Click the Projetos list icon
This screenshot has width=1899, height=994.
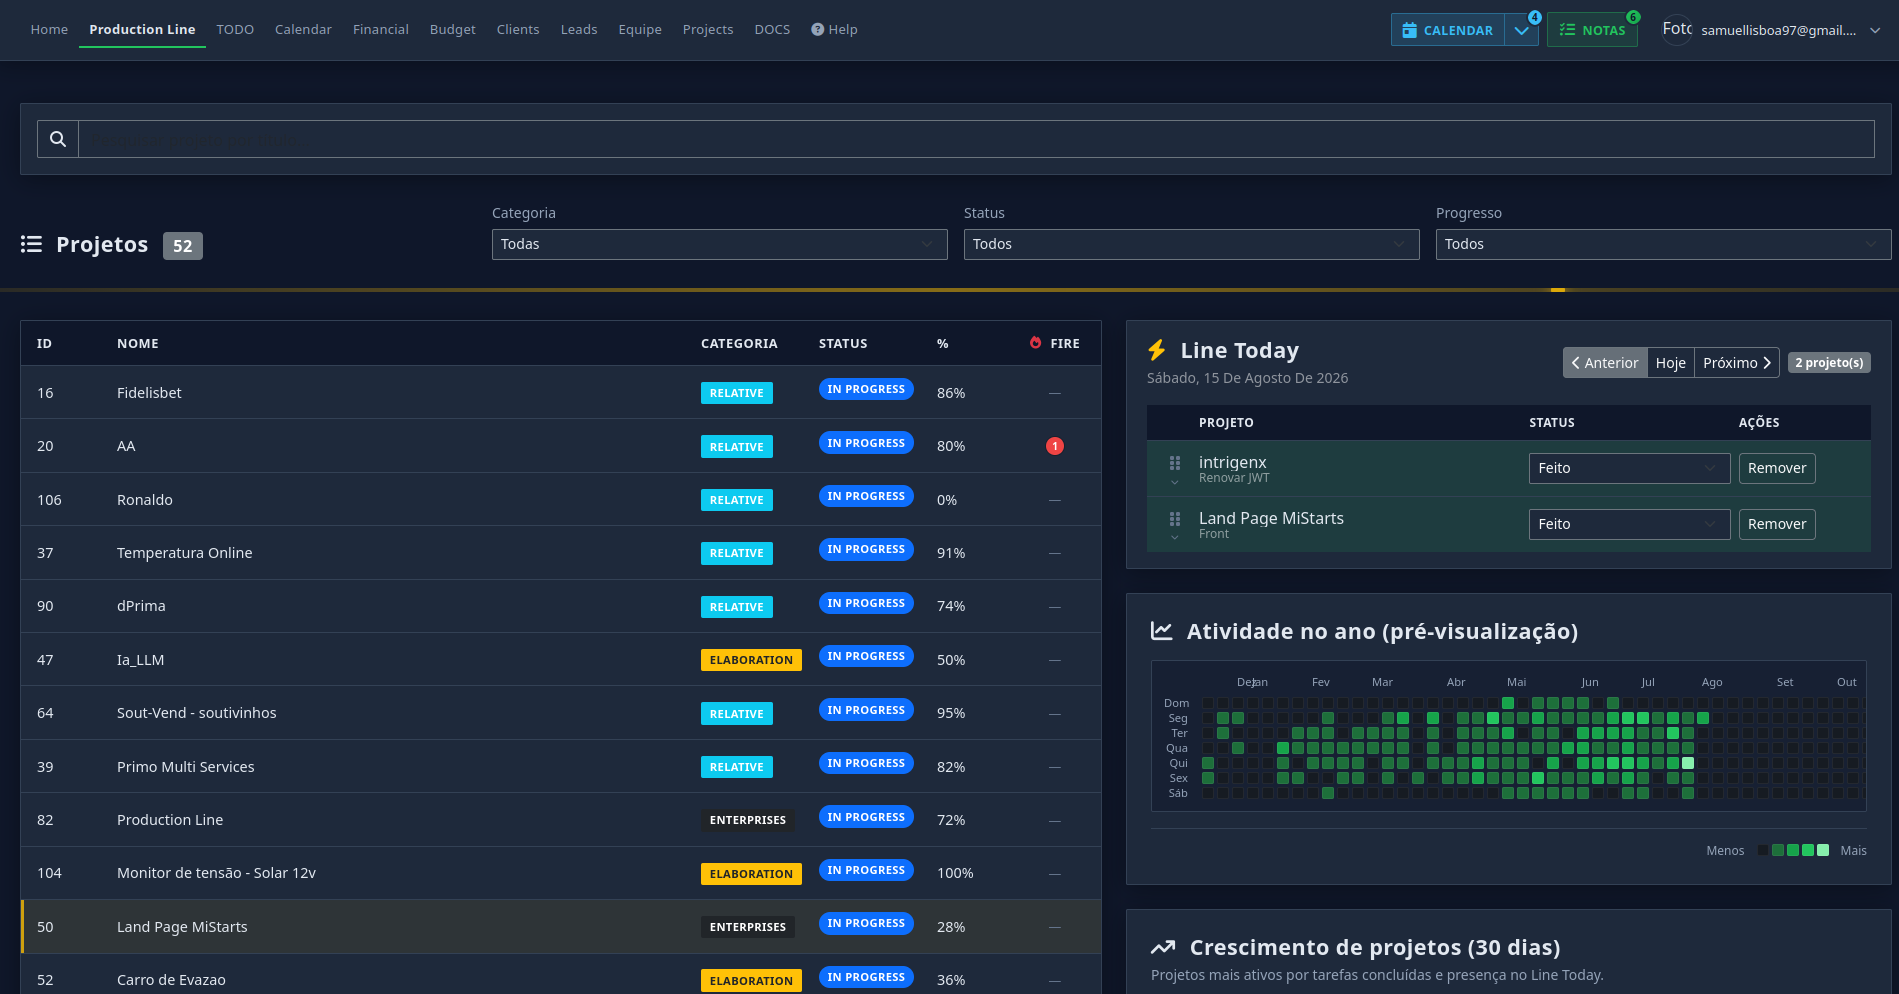pyautogui.click(x=31, y=244)
